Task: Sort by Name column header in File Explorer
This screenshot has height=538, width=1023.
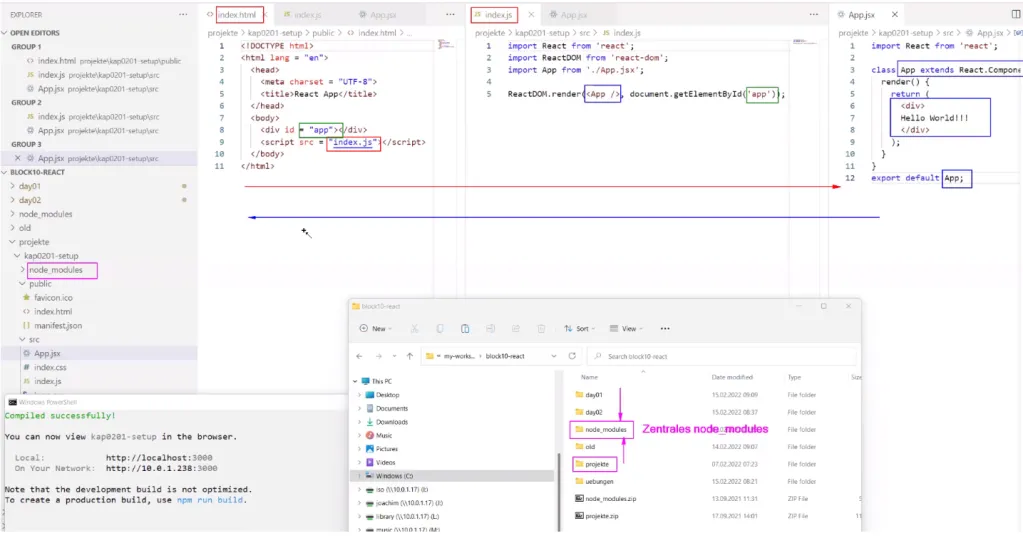Action: pos(590,377)
